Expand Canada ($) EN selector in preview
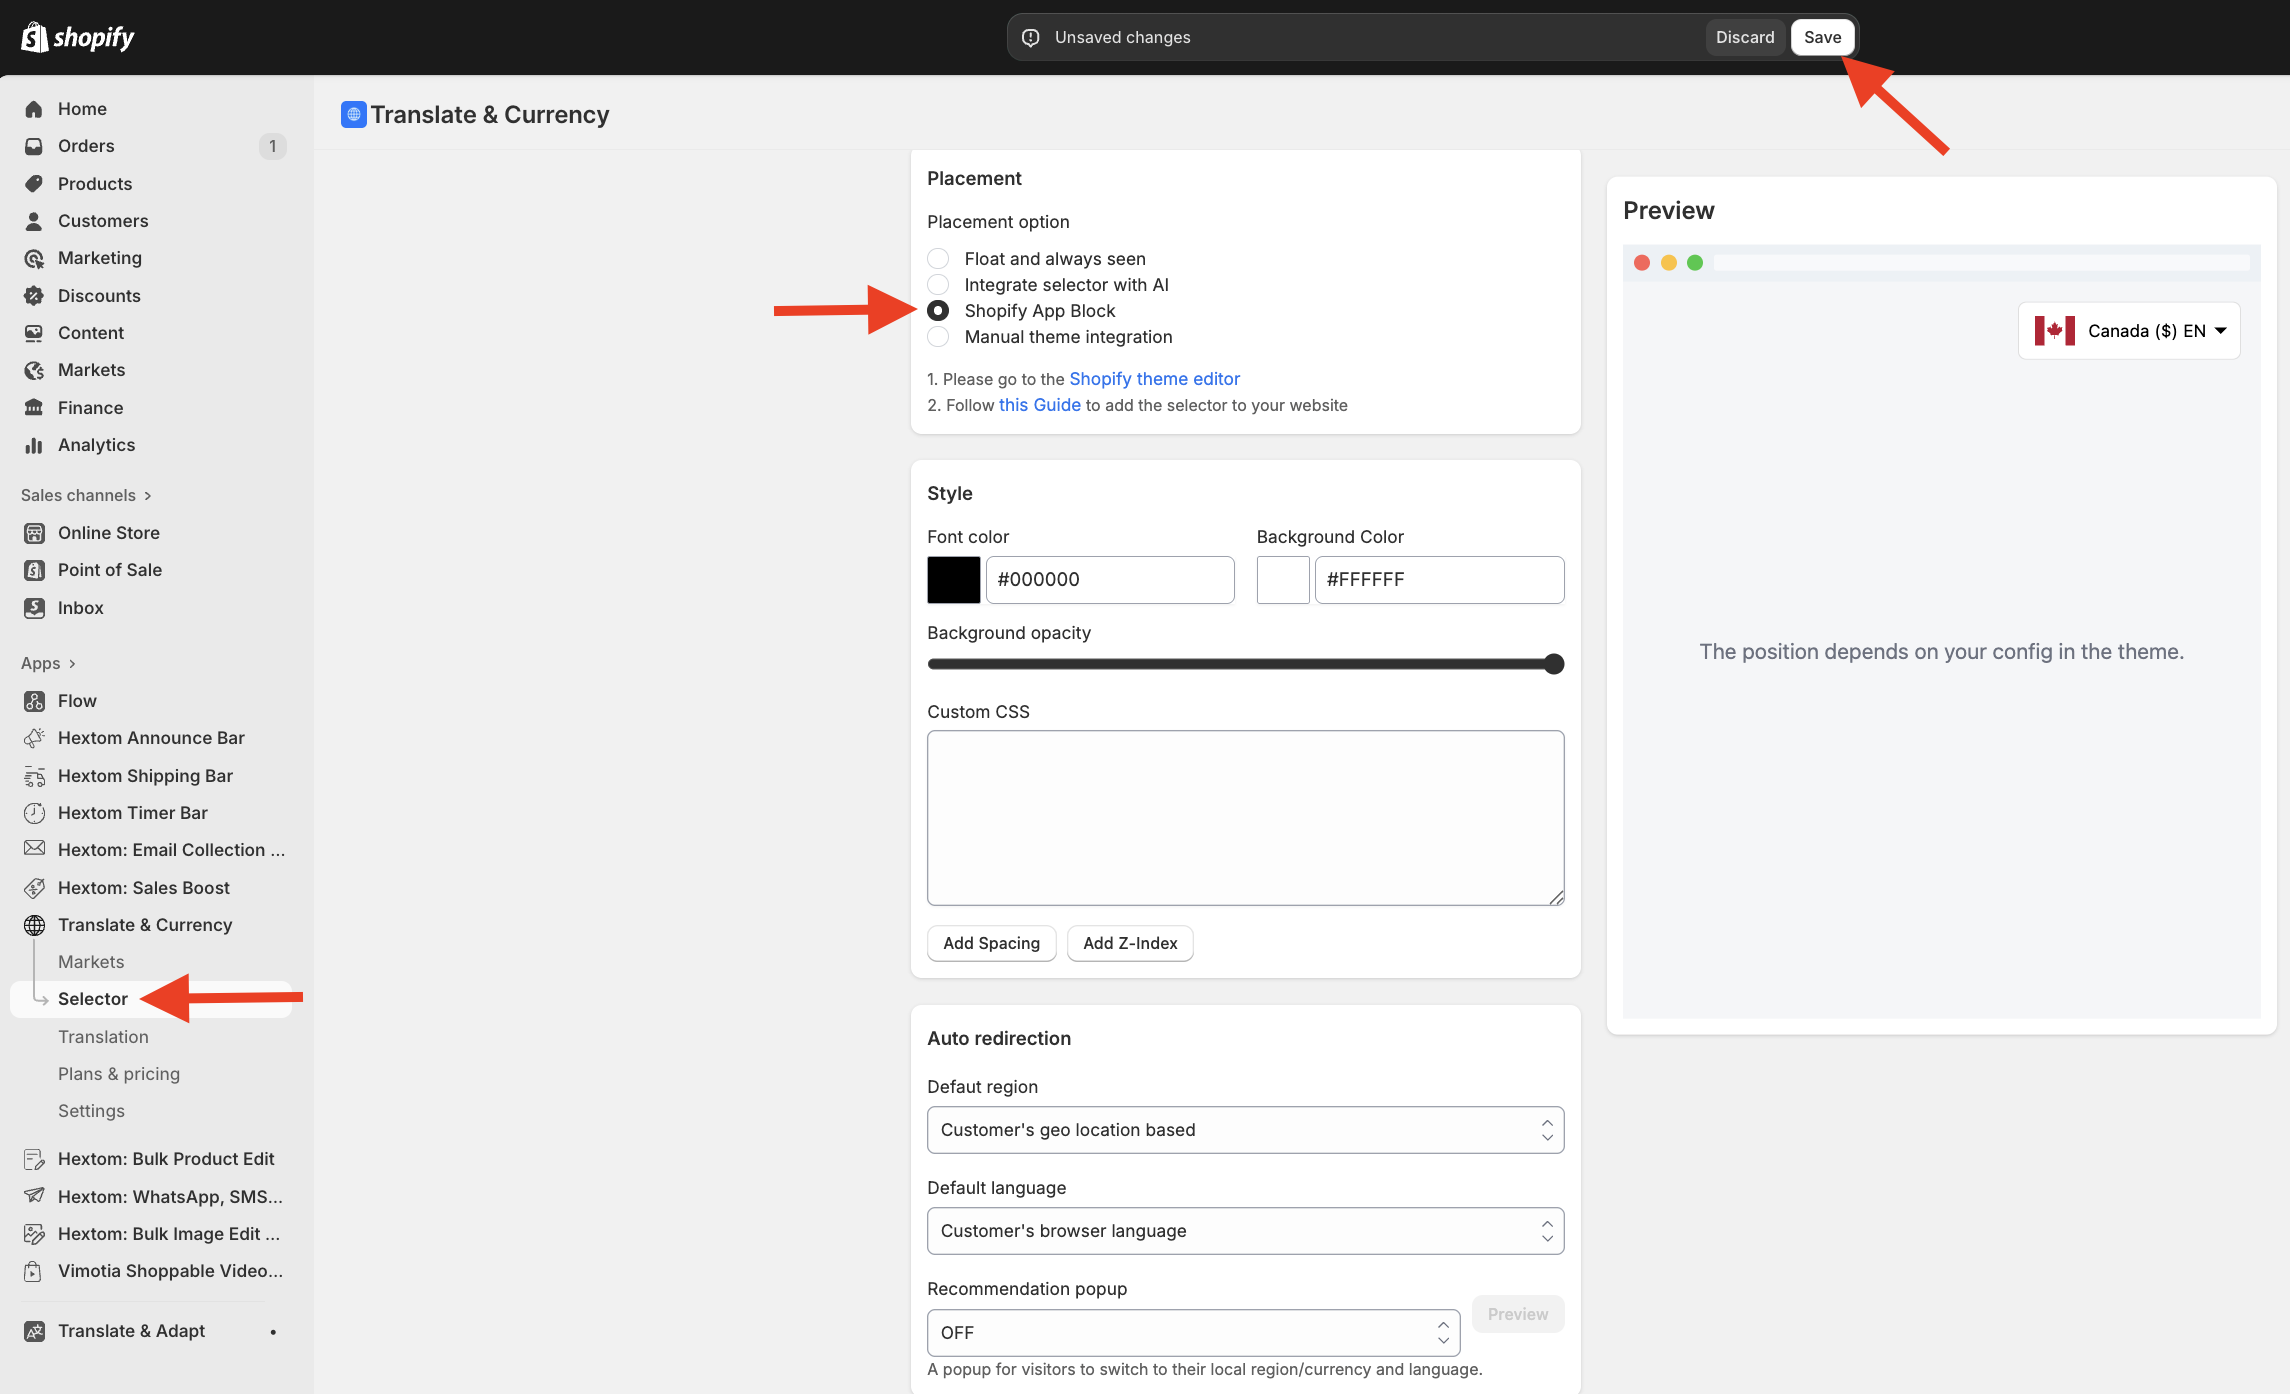Screen dimensions: 2290x1394 (x=2129, y=331)
